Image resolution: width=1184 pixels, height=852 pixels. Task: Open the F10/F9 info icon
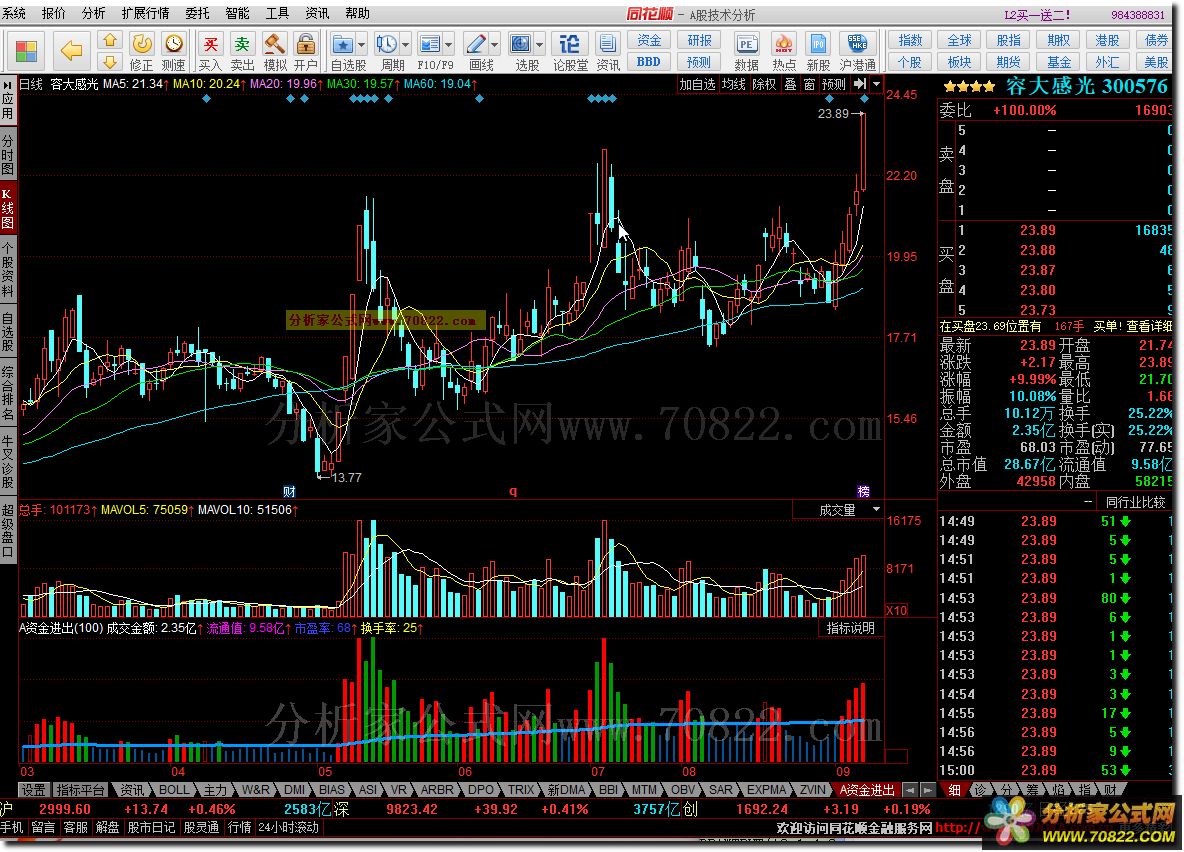tap(430, 45)
